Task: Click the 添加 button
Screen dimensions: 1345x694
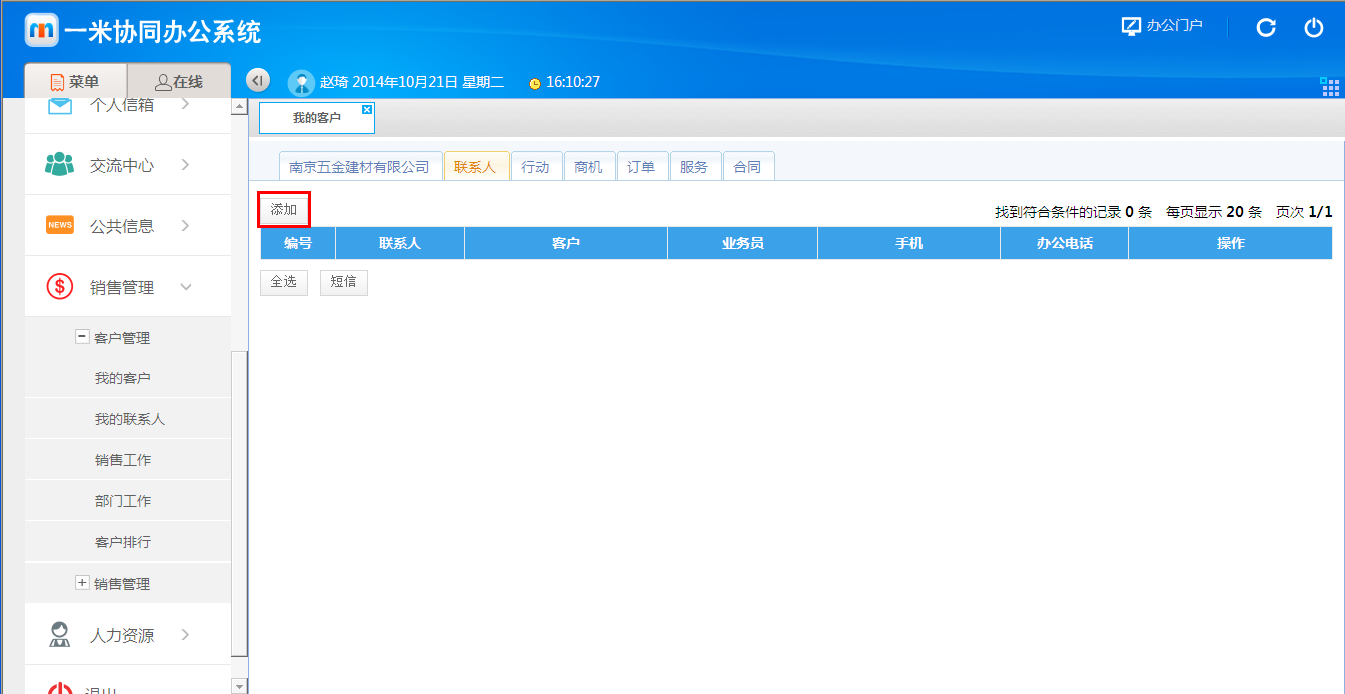Action: click(x=284, y=210)
